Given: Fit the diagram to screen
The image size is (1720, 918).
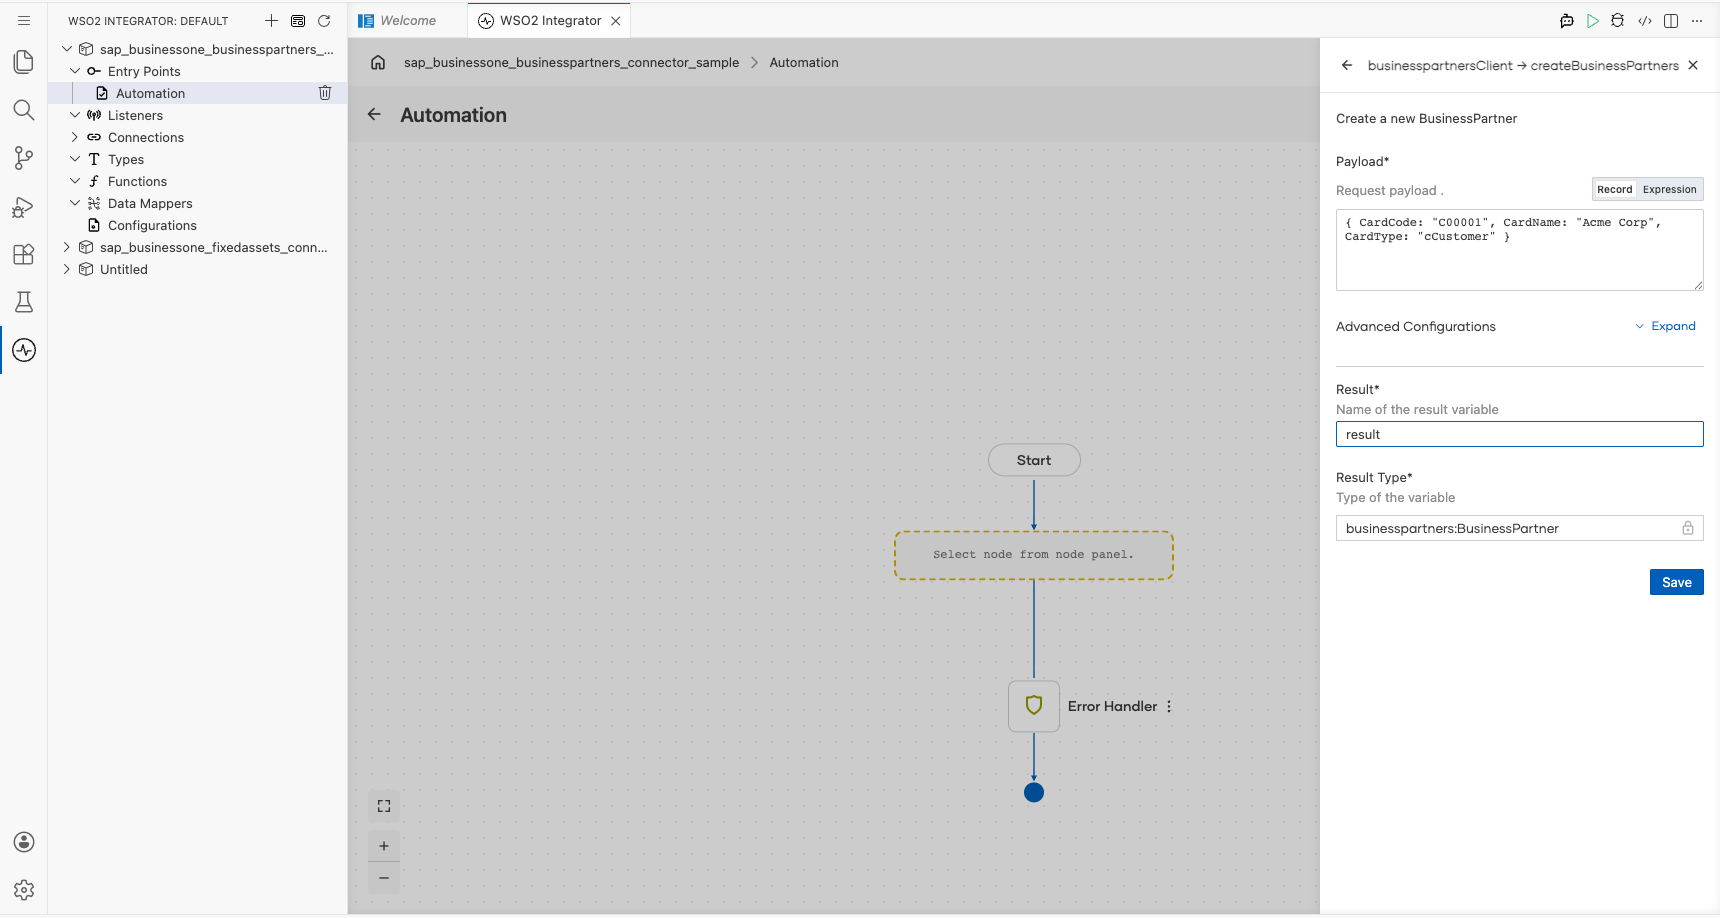Looking at the screenshot, I should pyautogui.click(x=384, y=806).
